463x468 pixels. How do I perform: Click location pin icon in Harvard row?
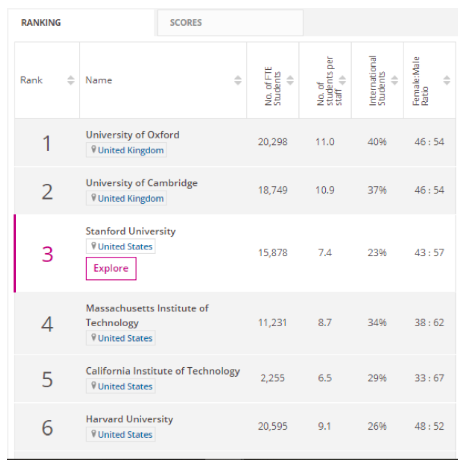(94, 433)
